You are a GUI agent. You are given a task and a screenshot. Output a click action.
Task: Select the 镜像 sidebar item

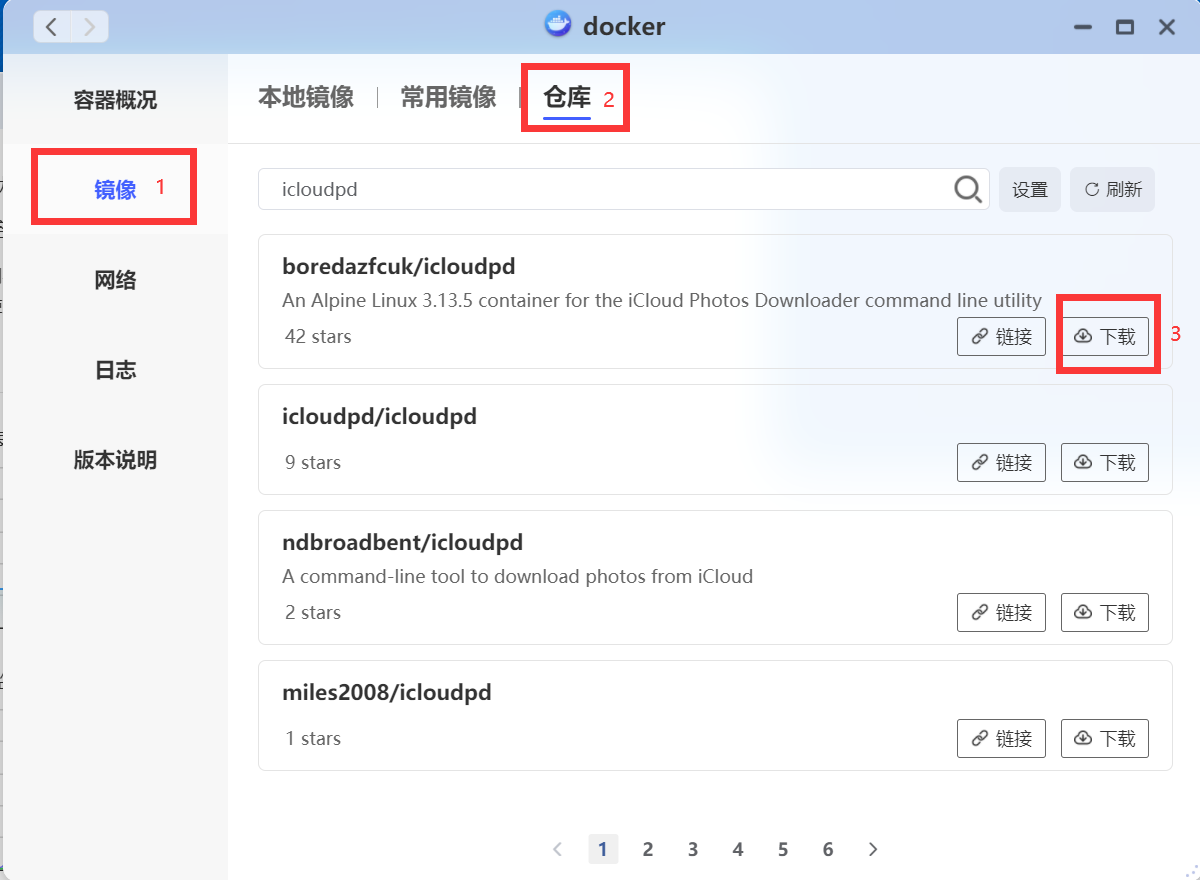113,186
